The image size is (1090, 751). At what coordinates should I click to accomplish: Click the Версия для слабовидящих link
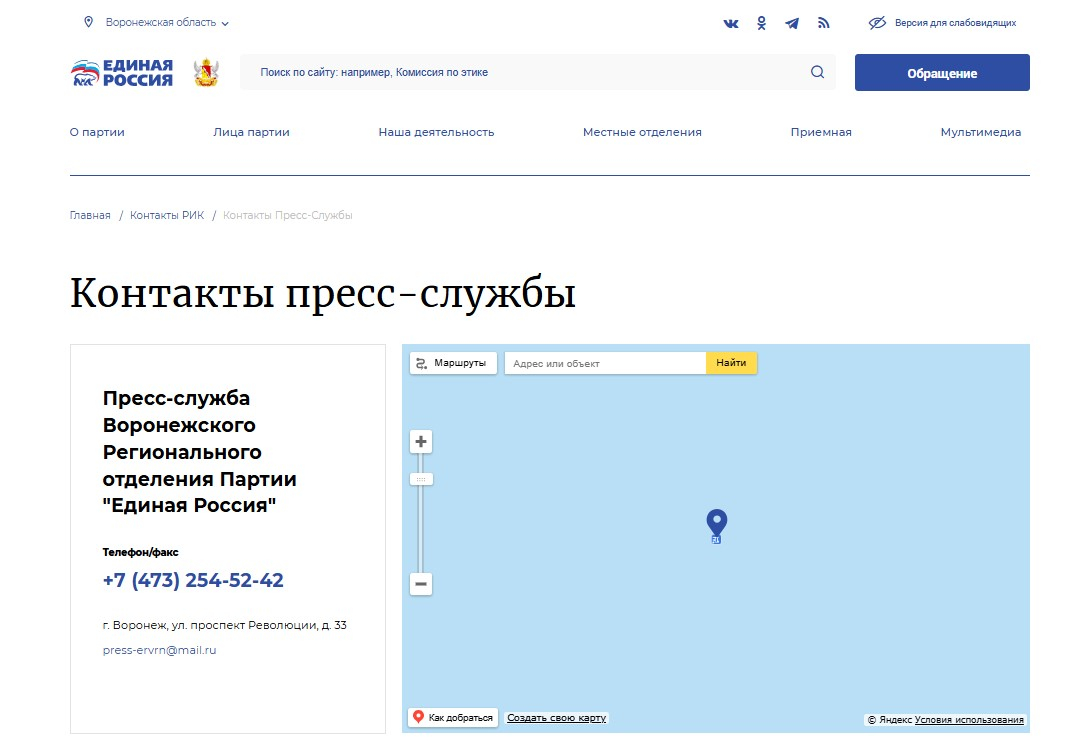click(x=955, y=23)
